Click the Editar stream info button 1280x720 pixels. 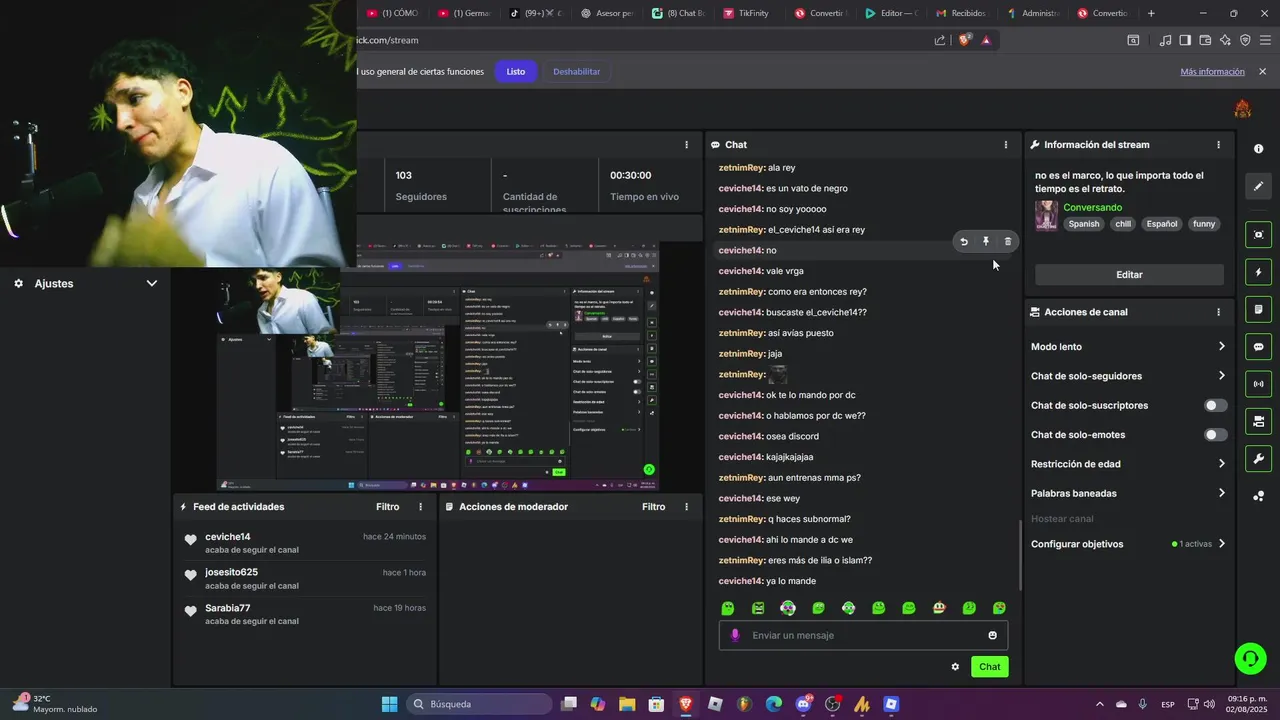coord(1129,275)
